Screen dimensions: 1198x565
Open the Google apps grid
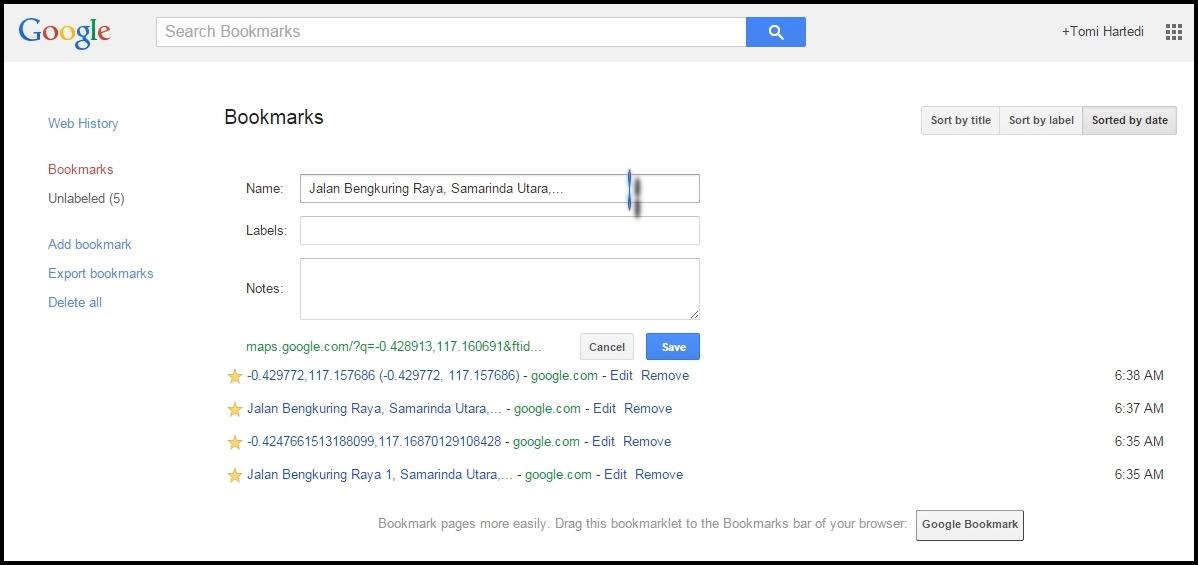click(x=1173, y=32)
